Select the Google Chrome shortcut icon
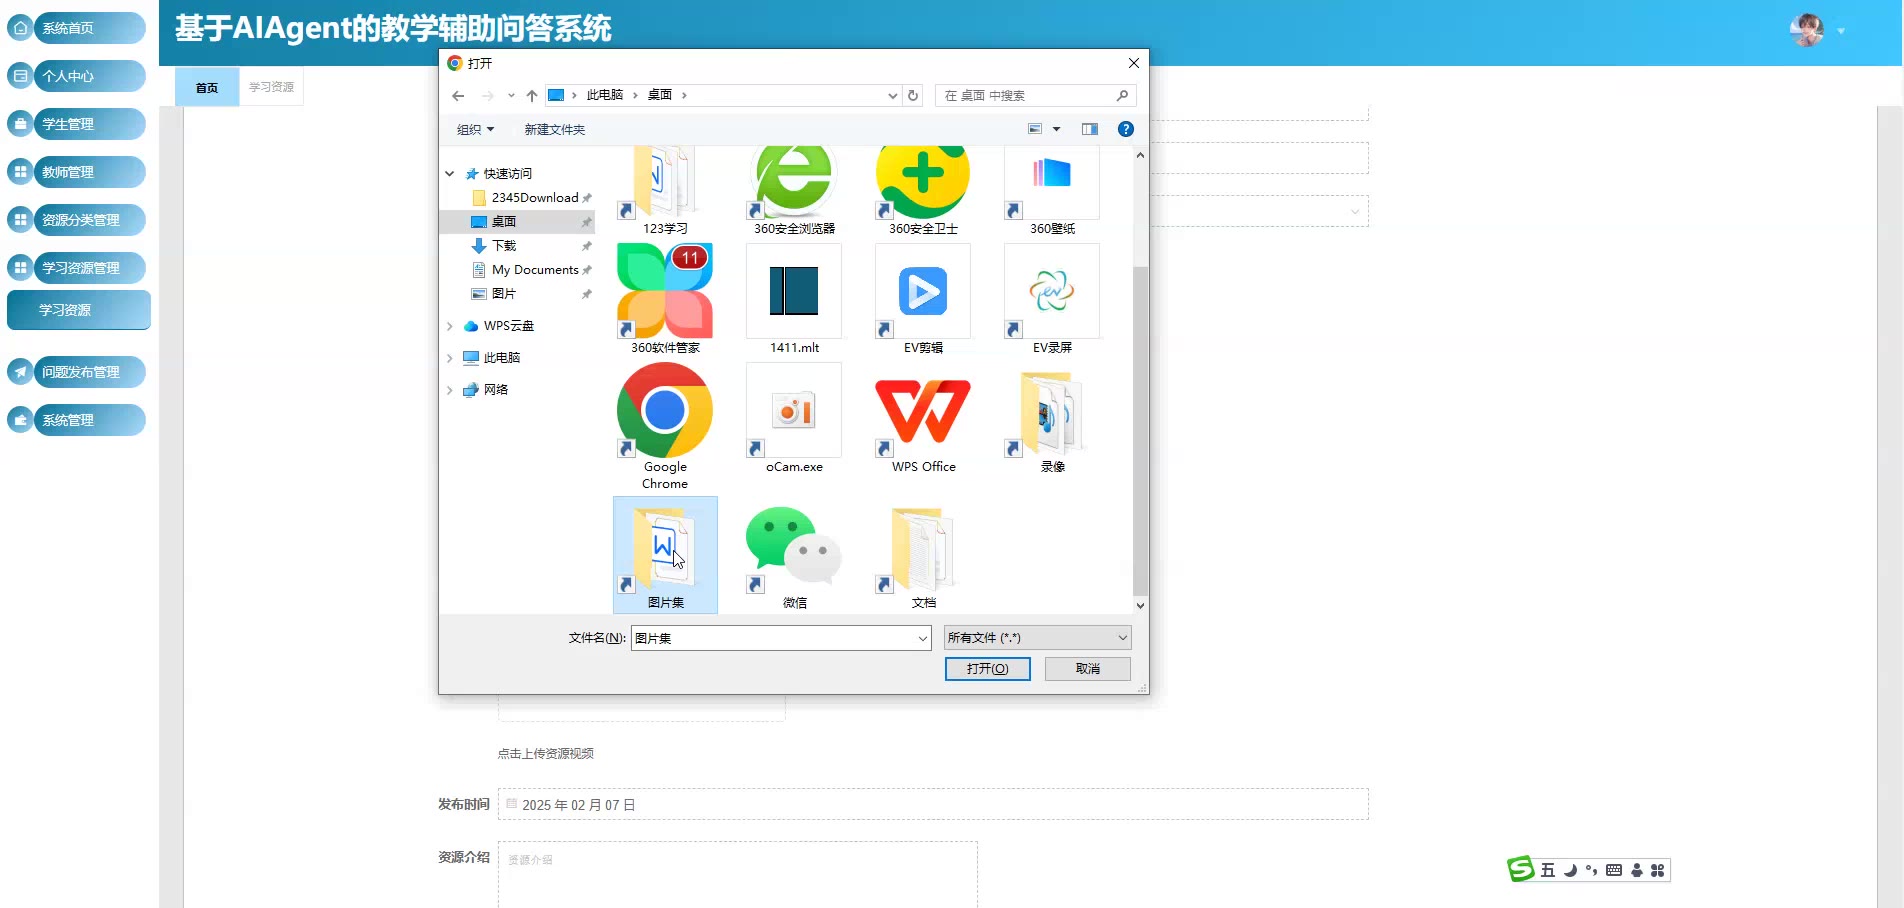This screenshot has height=908, width=1904. [x=665, y=425]
